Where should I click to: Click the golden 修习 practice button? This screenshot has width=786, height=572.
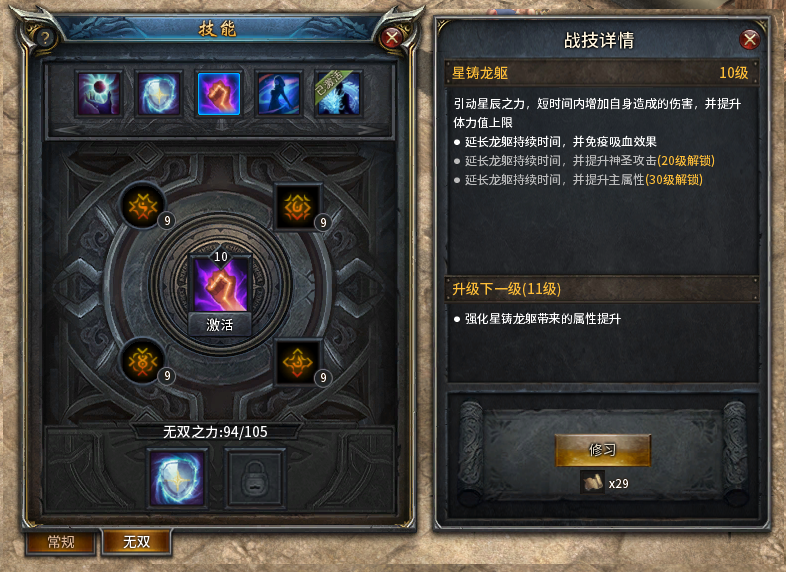click(x=603, y=450)
